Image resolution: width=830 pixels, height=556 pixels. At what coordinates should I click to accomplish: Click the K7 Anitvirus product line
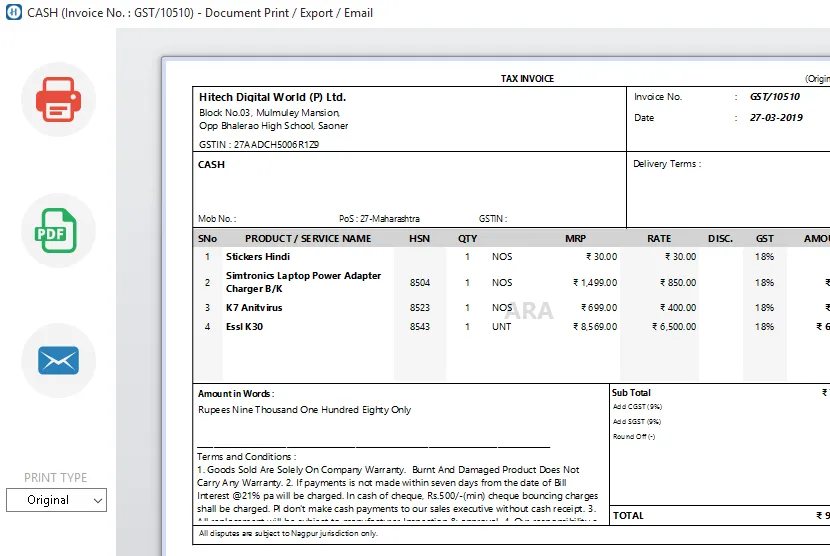(254, 308)
